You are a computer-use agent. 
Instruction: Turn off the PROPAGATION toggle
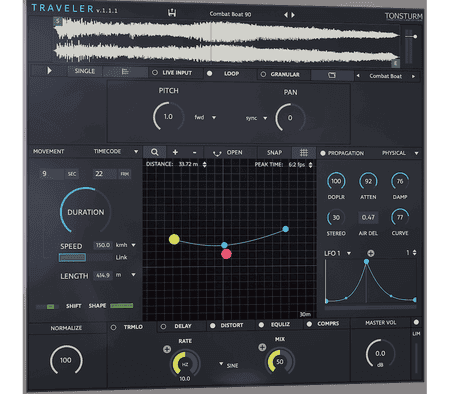[323, 153]
